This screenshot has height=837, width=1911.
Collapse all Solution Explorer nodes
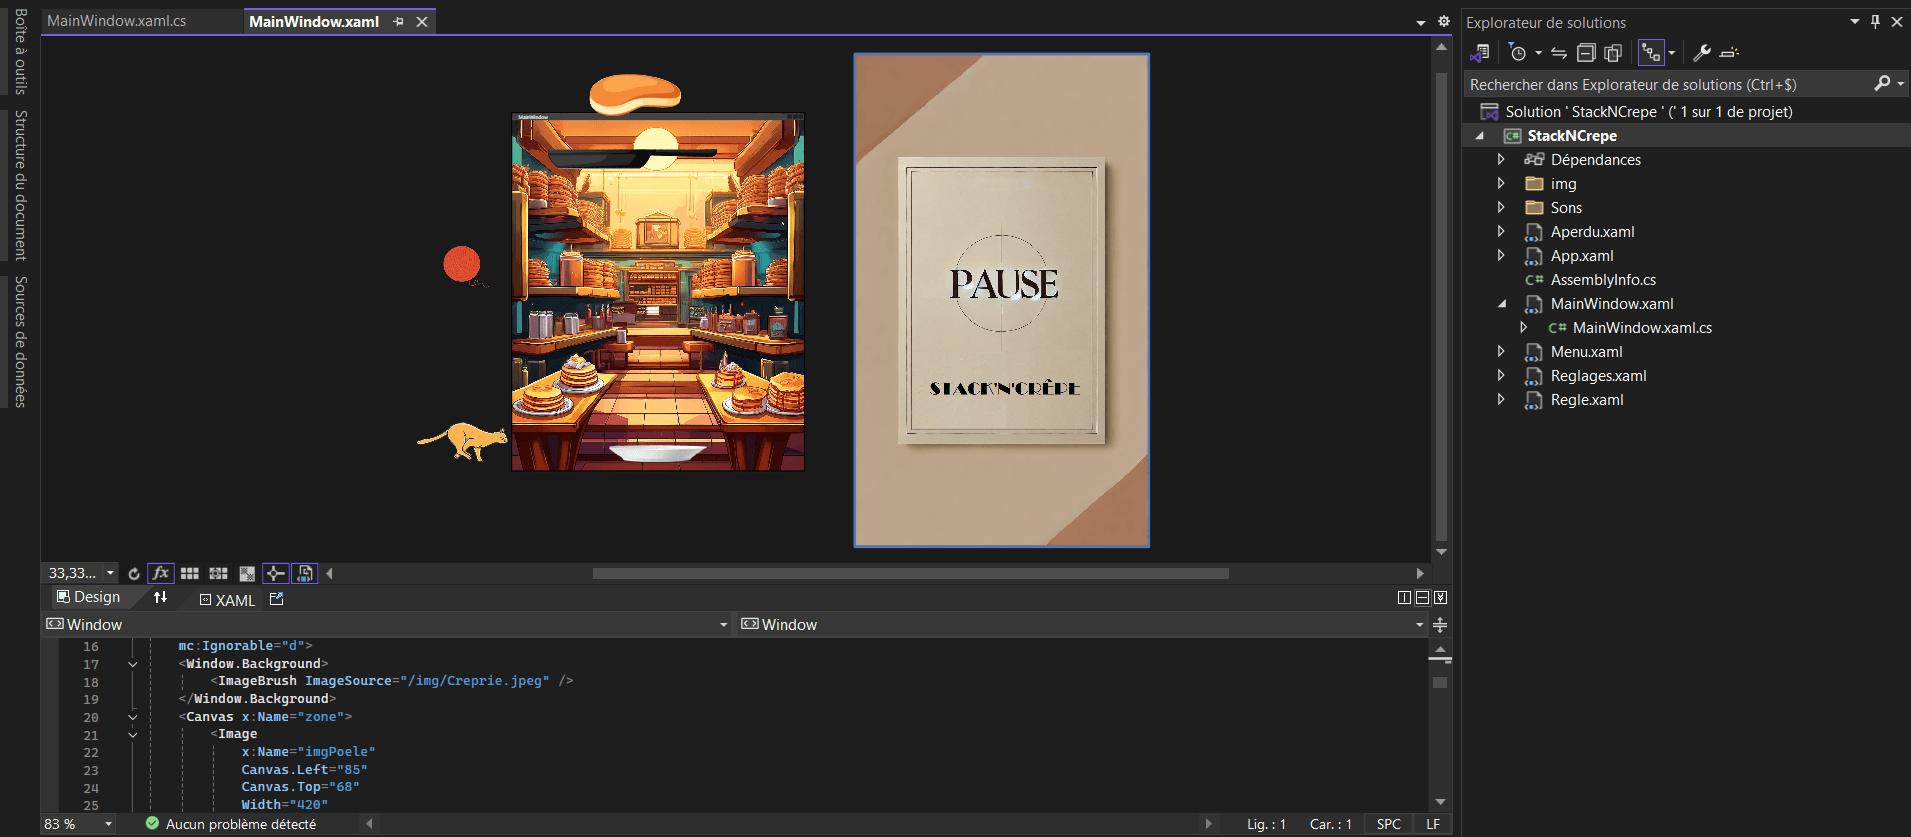(x=1586, y=53)
